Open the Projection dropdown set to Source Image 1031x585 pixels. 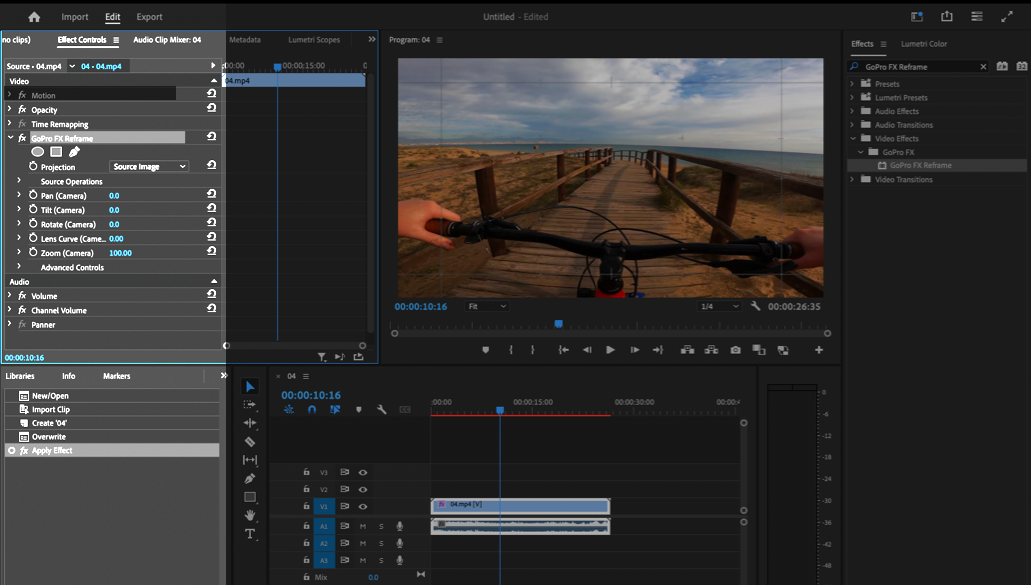149,167
